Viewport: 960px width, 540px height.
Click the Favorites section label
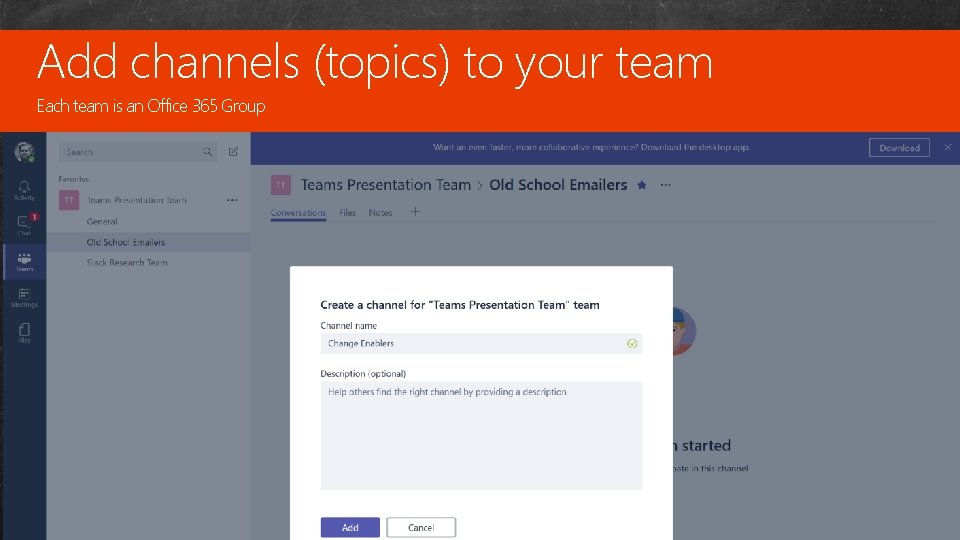(x=73, y=179)
